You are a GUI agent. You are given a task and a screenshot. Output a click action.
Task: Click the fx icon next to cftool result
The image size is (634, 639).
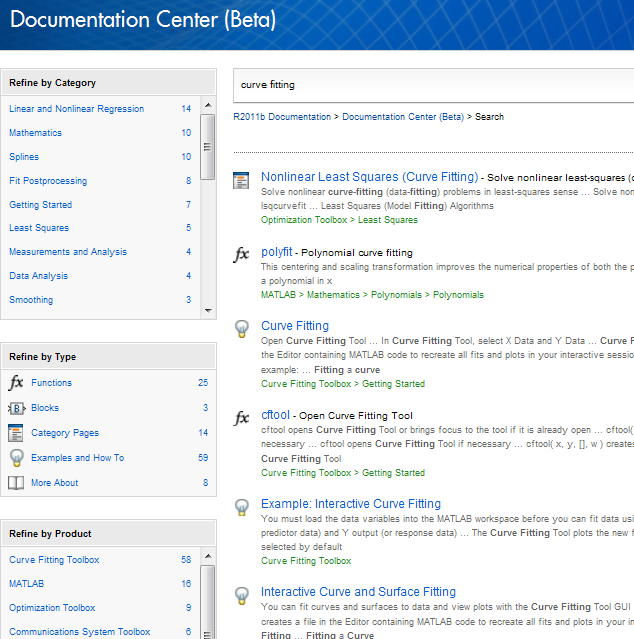[241, 418]
